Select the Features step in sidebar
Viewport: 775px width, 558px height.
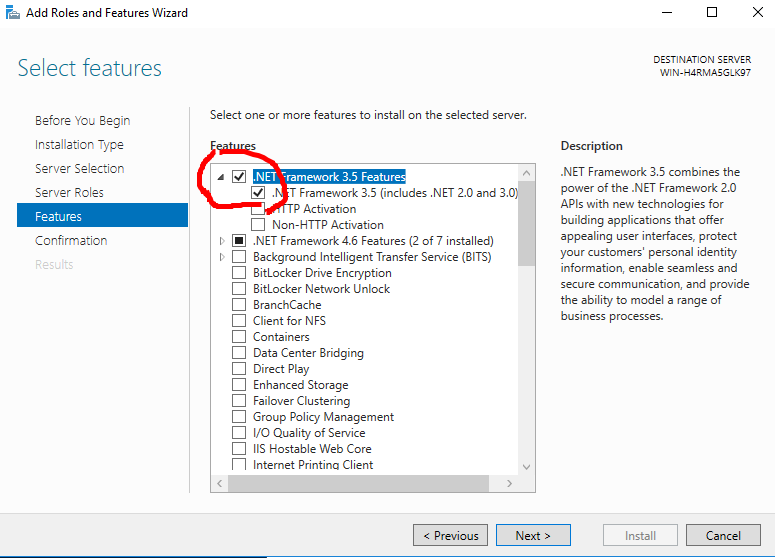point(102,215)
